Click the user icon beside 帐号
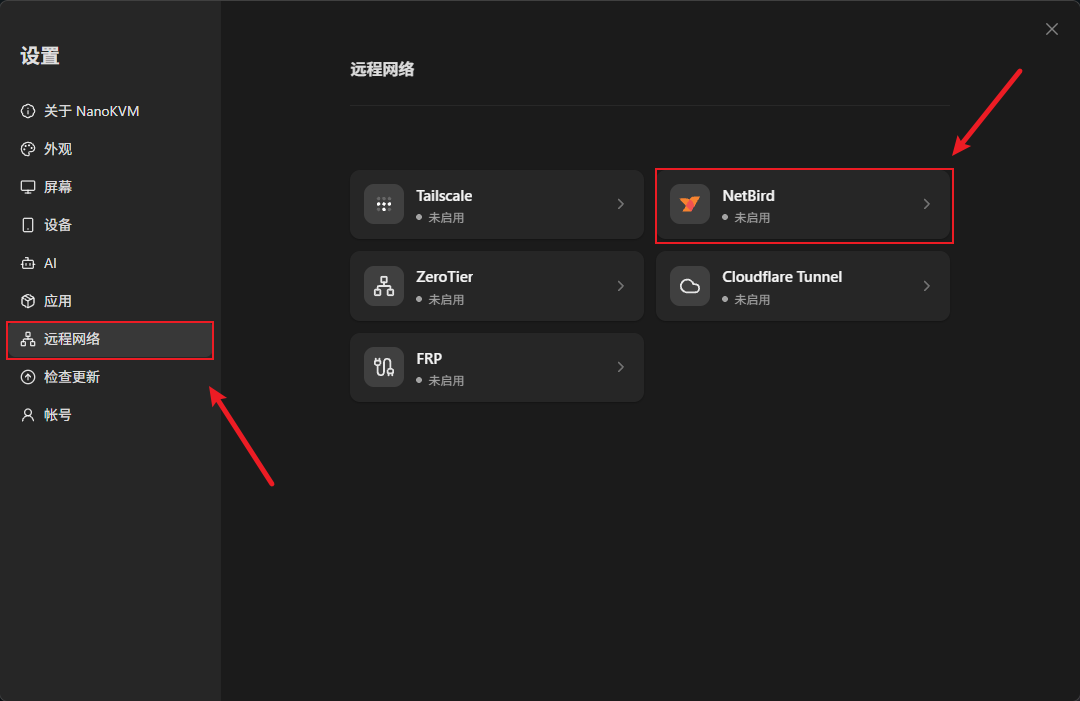1080x701 pixels. coord(28,415)
